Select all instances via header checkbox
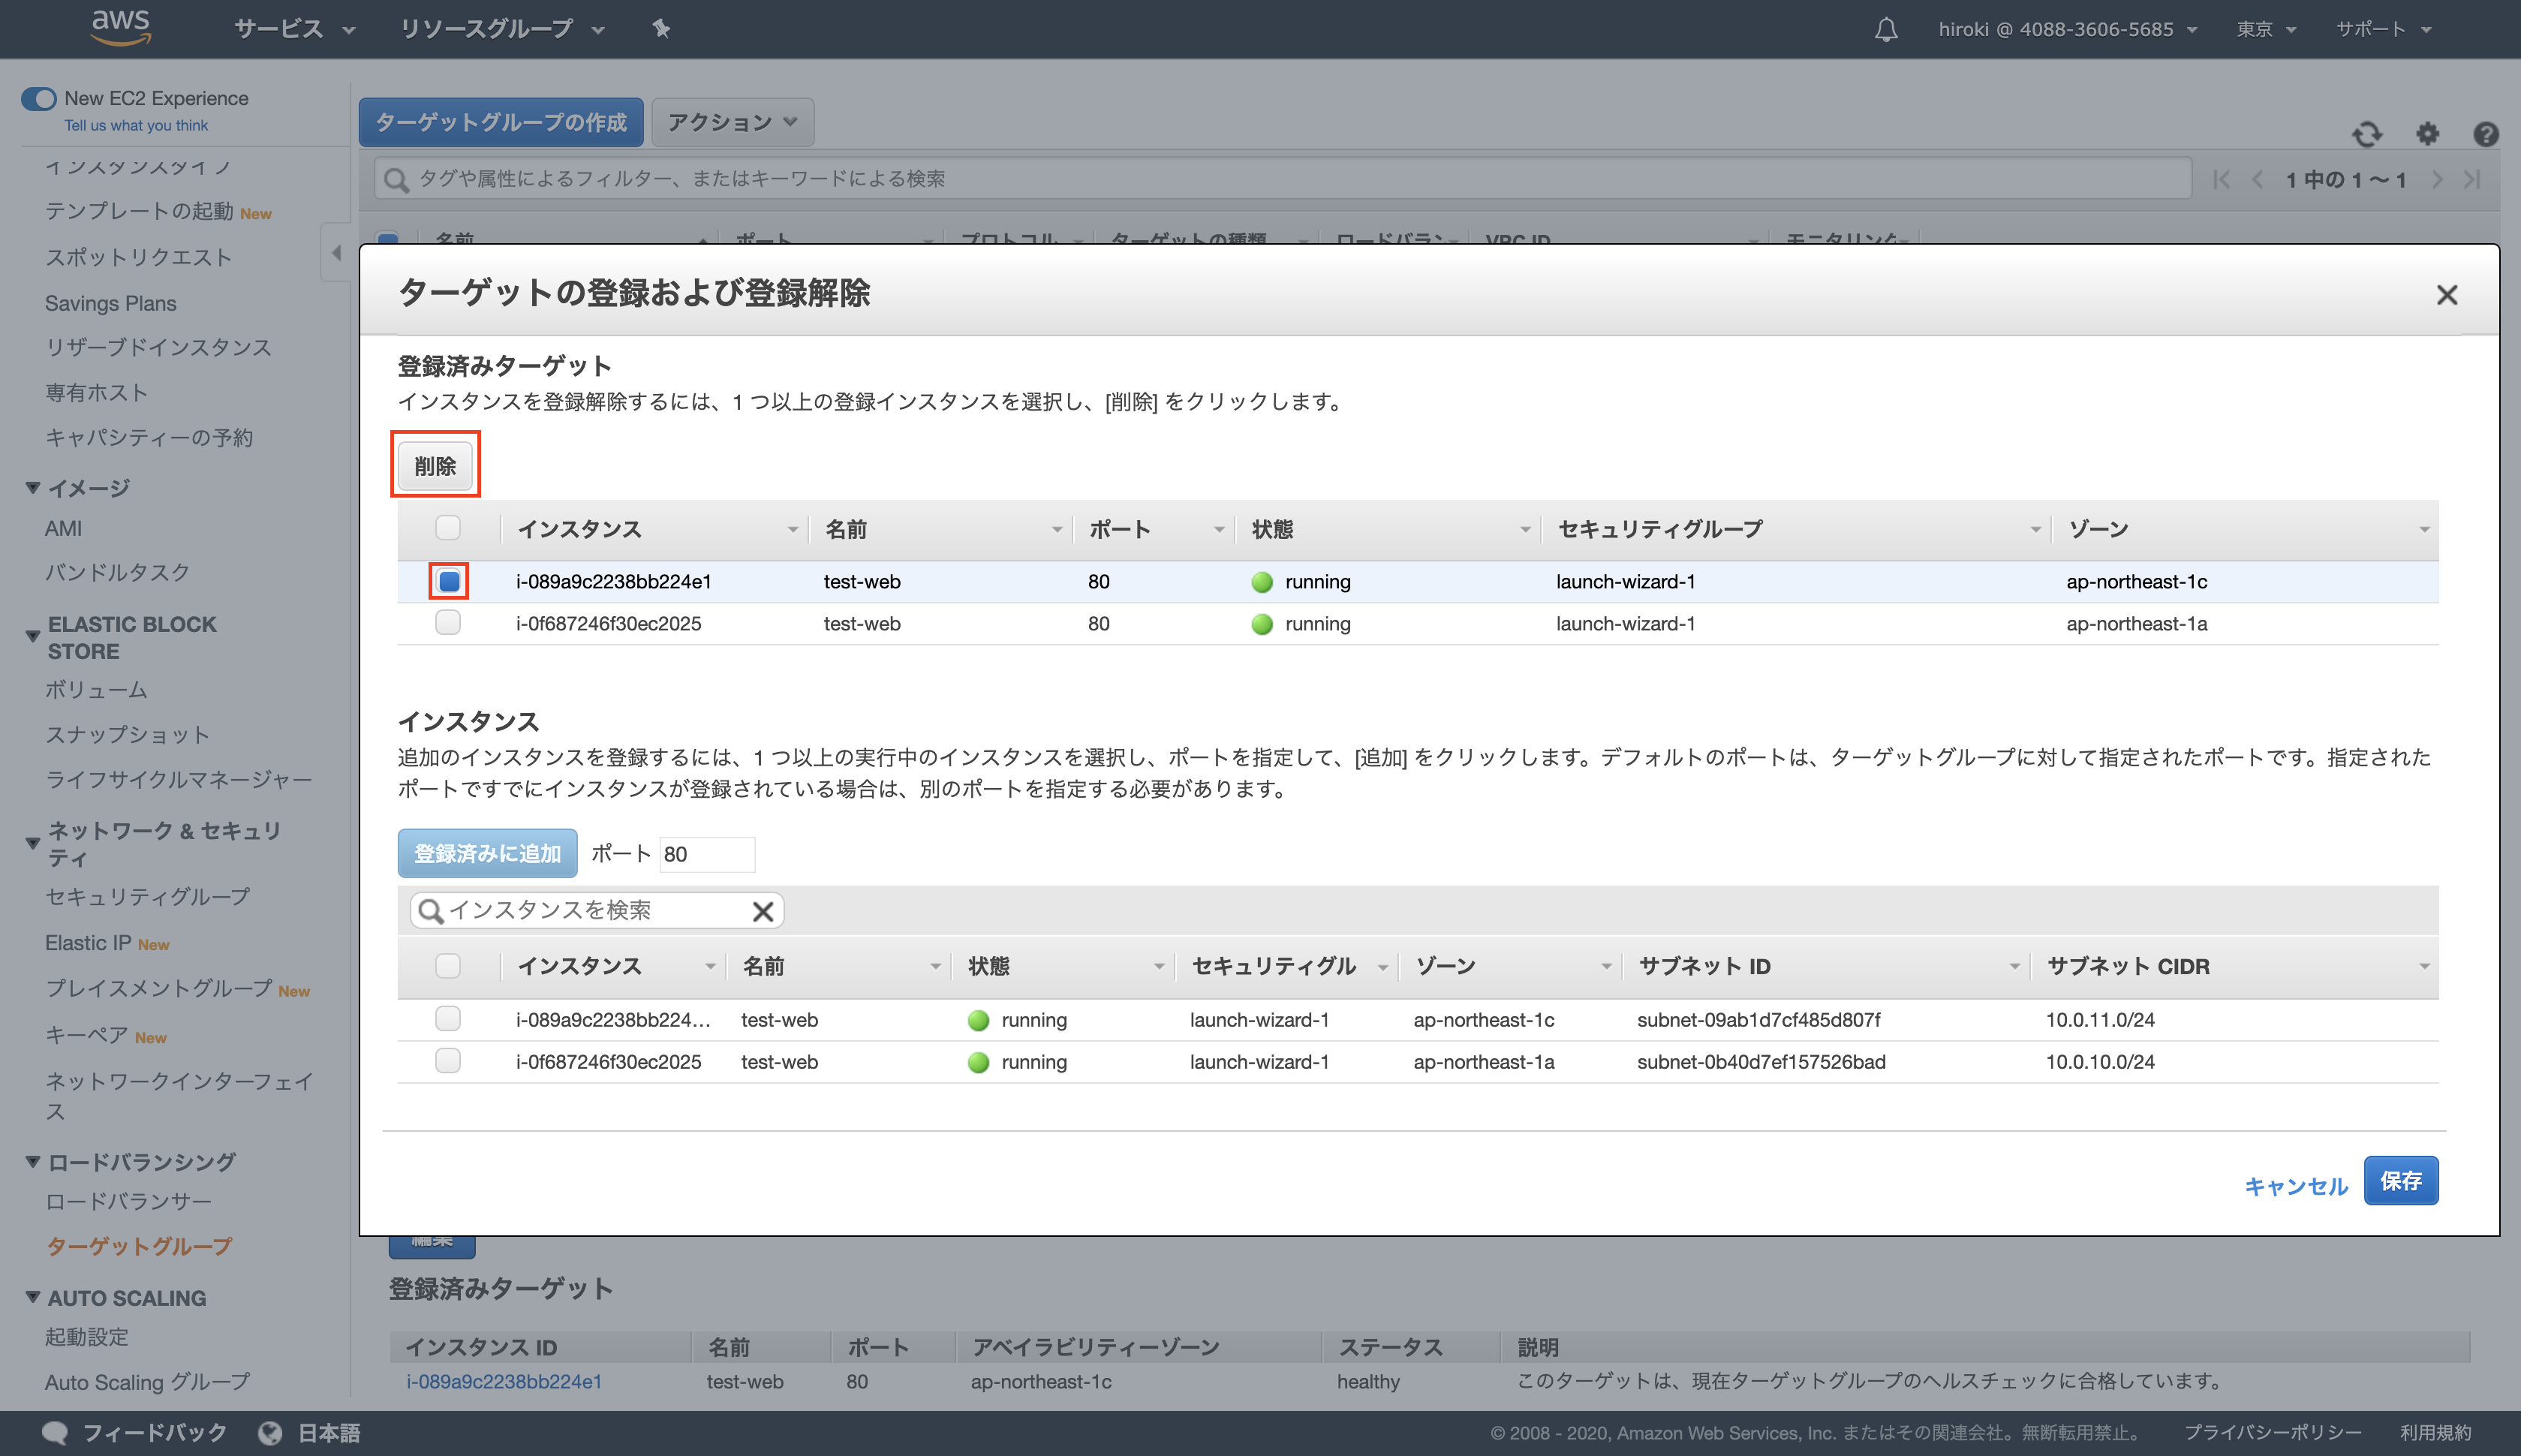 (x=448, y=965)
